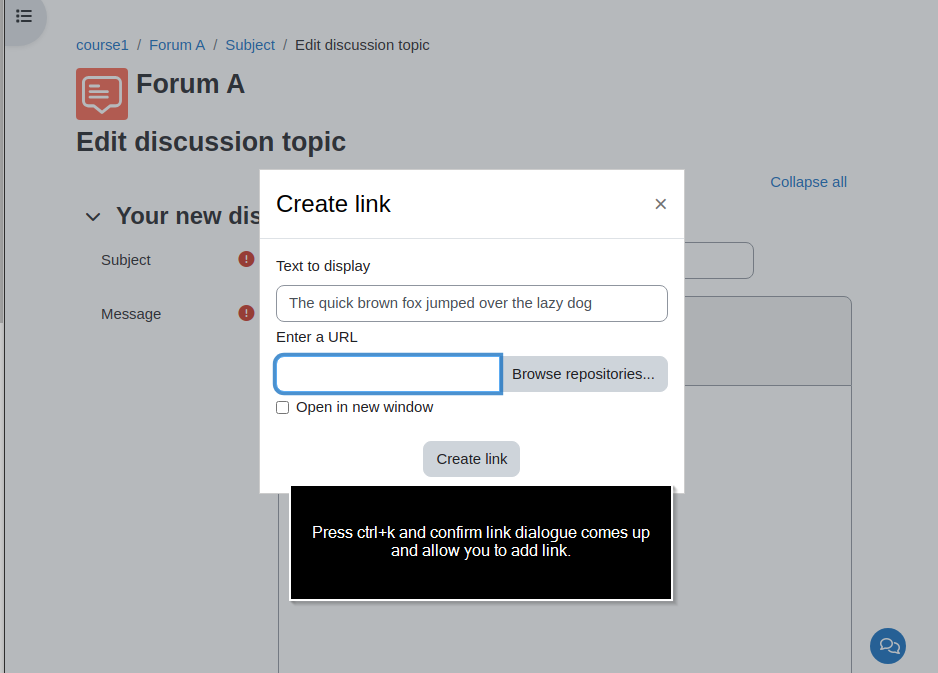
Task: Click the black ctrl+k instruction caption box
Action: click(x=481, y=542)
